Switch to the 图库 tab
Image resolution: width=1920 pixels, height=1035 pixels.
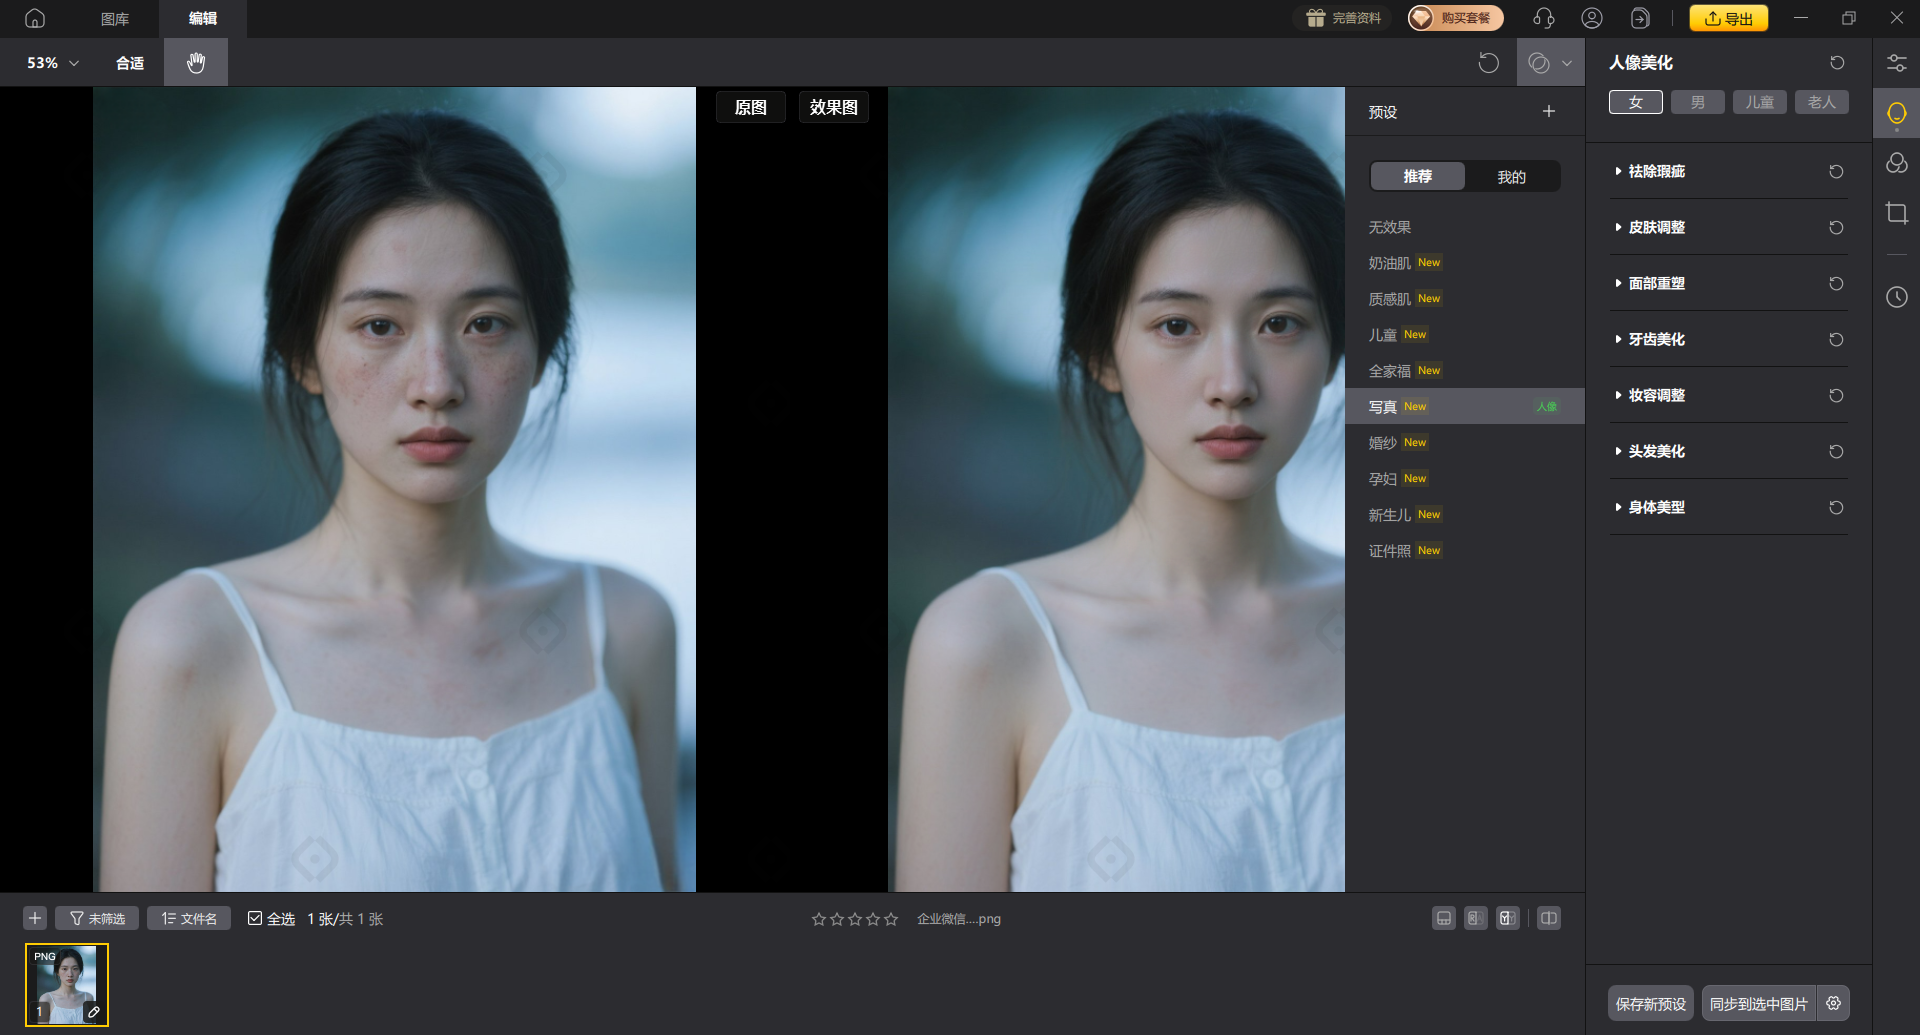[115, 19]
